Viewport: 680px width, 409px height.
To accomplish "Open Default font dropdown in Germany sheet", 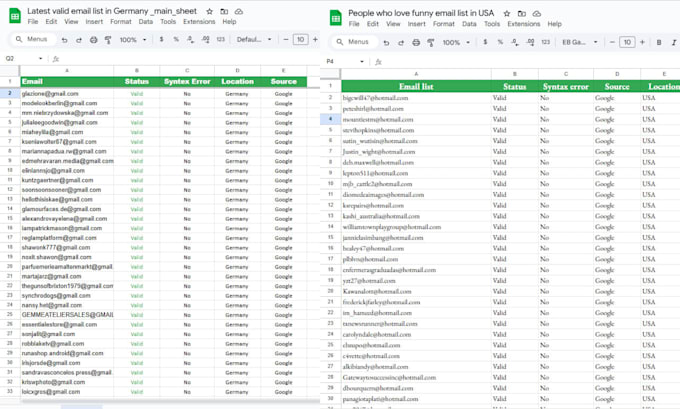I will click(x=254, y=39).
